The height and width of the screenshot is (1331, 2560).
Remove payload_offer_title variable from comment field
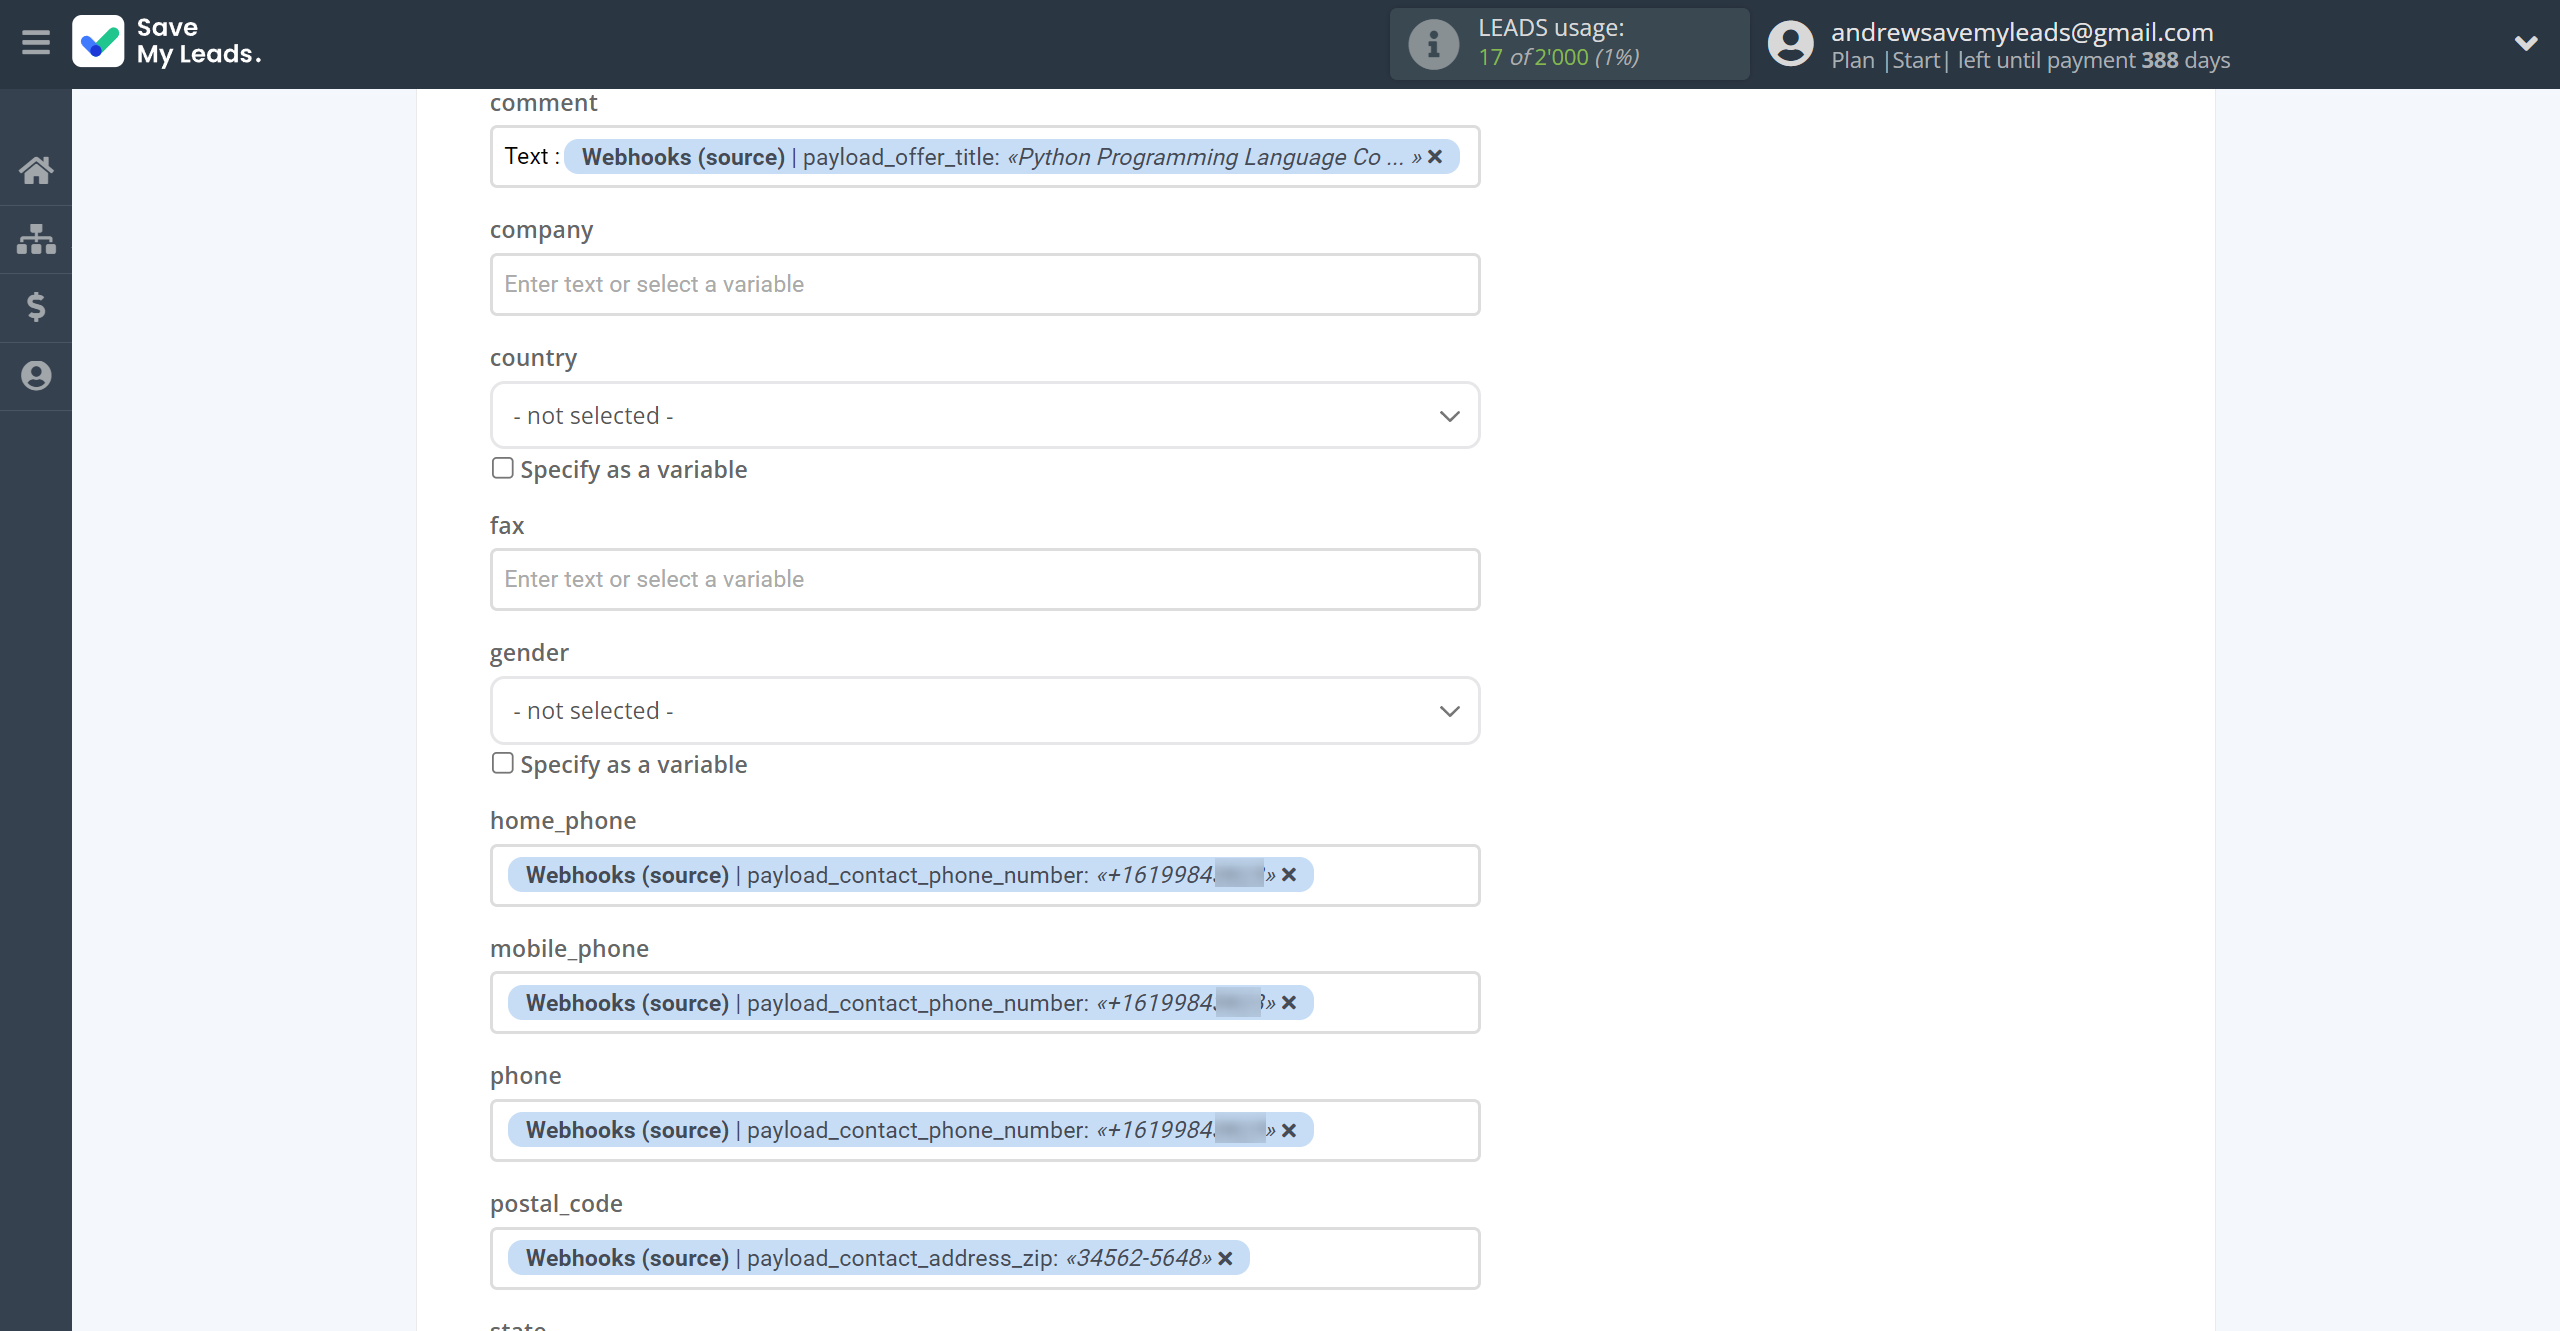click(1435, 157)
